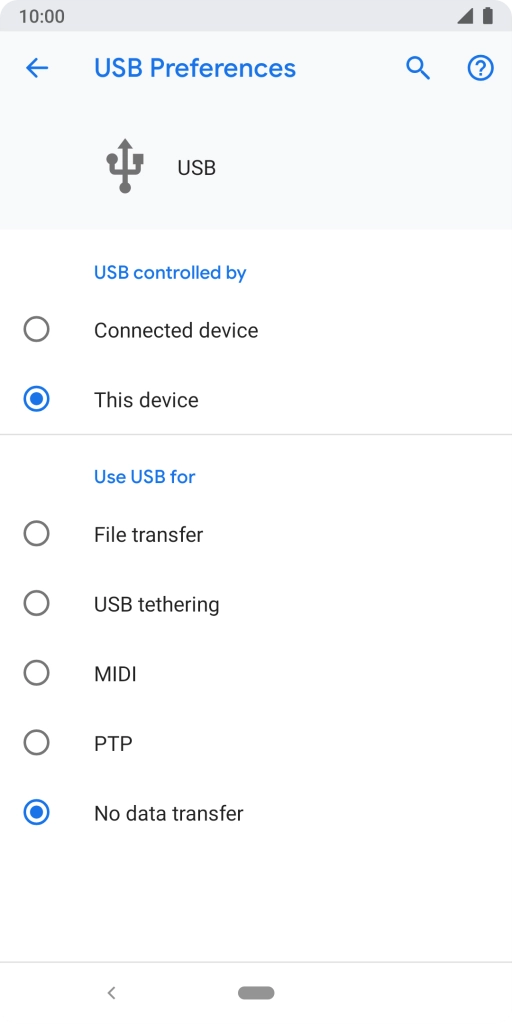Tap the Use USB for heading
The height and width of the screenshot is (1024, 512).
pos(144,477)
